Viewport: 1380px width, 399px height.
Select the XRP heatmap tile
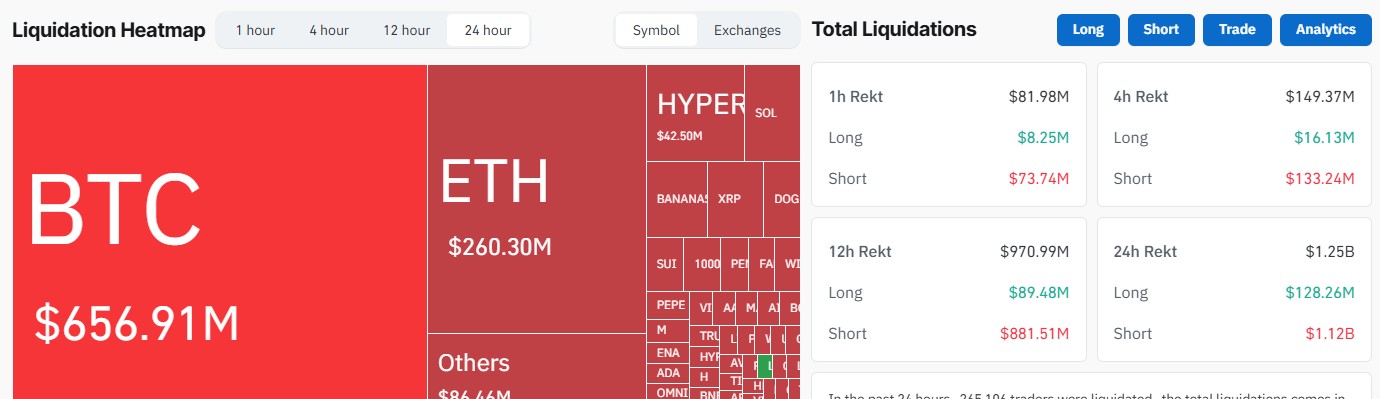736,199
